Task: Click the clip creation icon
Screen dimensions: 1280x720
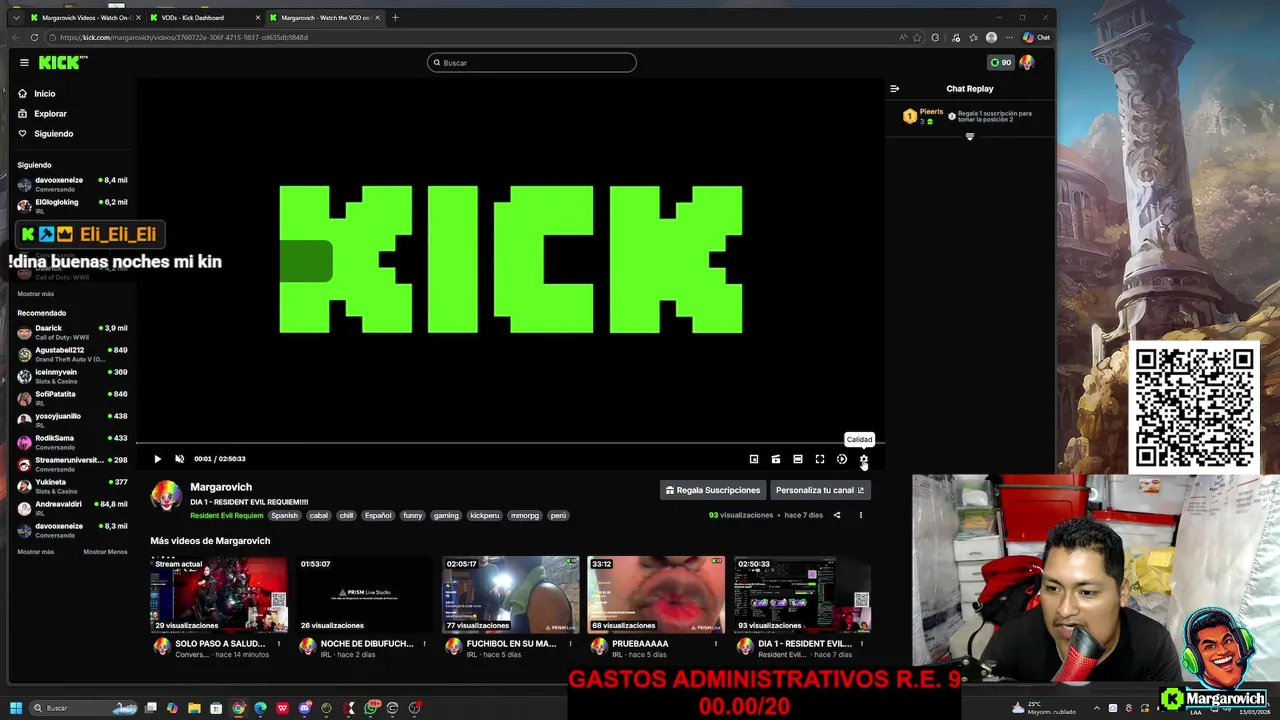Action: [x=776, y=459]
